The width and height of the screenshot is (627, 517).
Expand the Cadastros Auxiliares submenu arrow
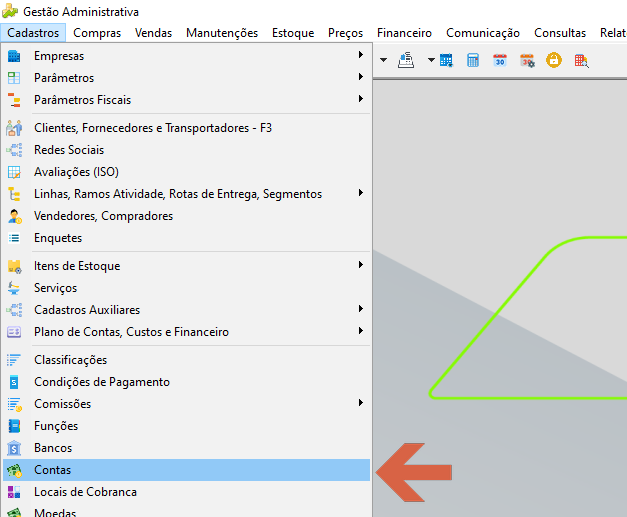(x=361, y=309)
